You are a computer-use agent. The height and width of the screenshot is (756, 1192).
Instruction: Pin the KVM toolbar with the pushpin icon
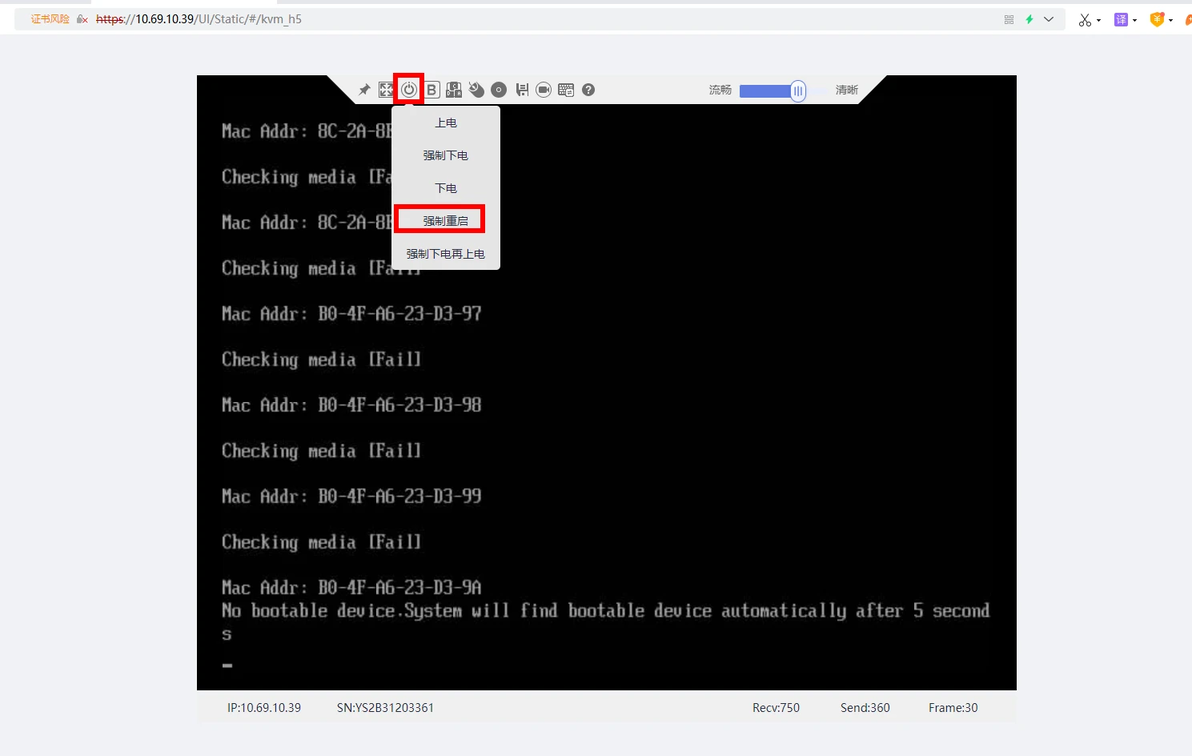(365, 90)
